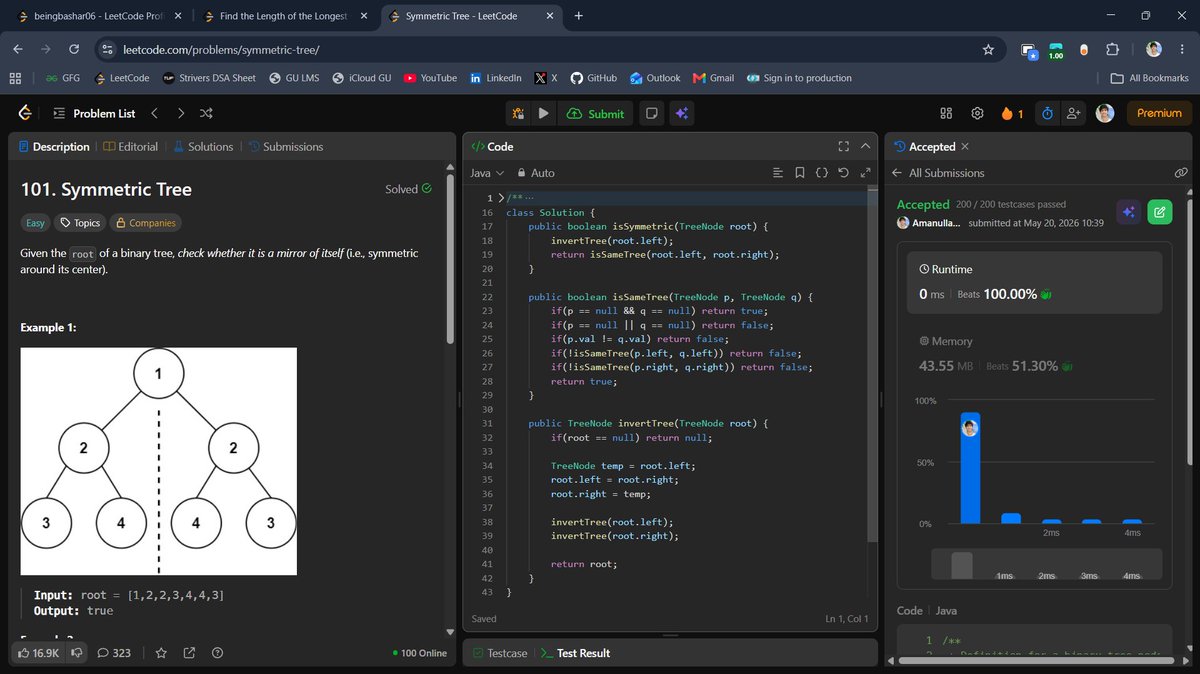This screenshot has height=674, width=1200.
Task: Click the purple analyze sparkle button in results
Action: (1128, 211)
